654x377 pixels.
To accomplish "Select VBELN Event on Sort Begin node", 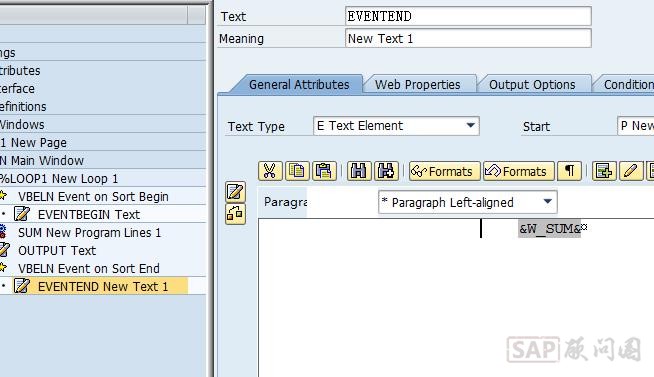I will [93, 197].
